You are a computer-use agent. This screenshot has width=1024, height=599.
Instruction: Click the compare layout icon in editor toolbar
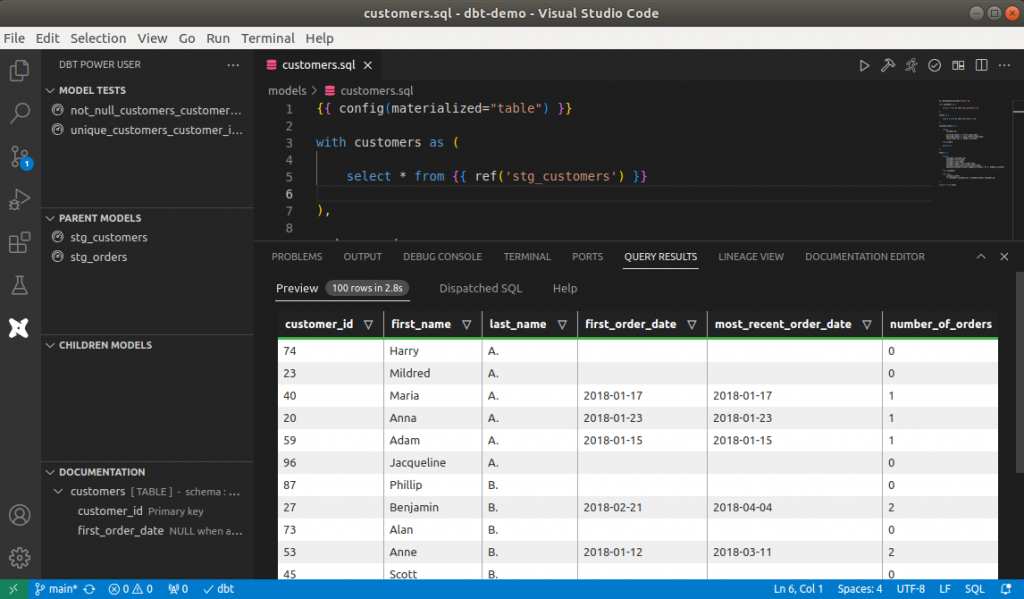(x=958, y=65)
